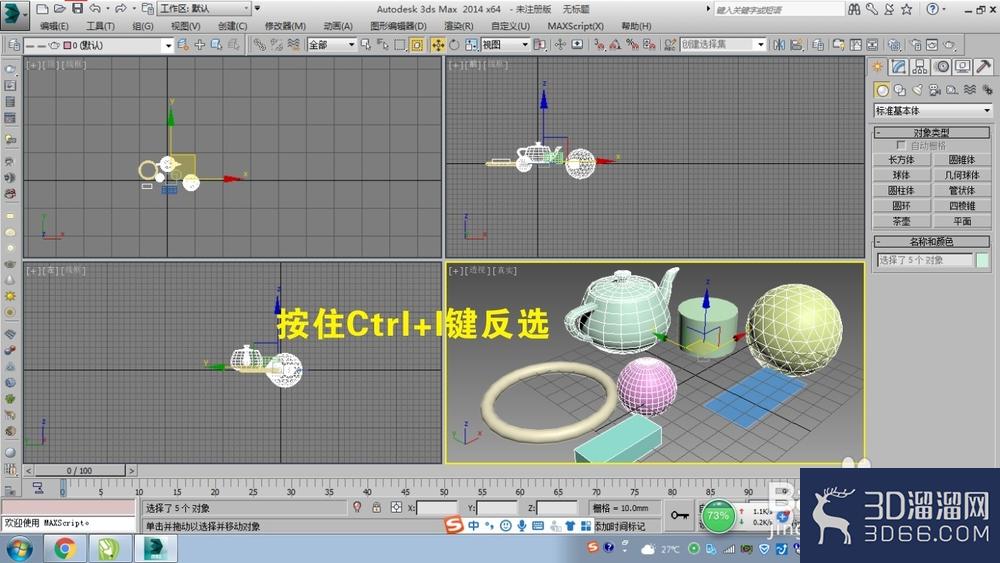Click the Mirror tool icon
This screenshot has height=563, width=1000.
tap(779, 45)
